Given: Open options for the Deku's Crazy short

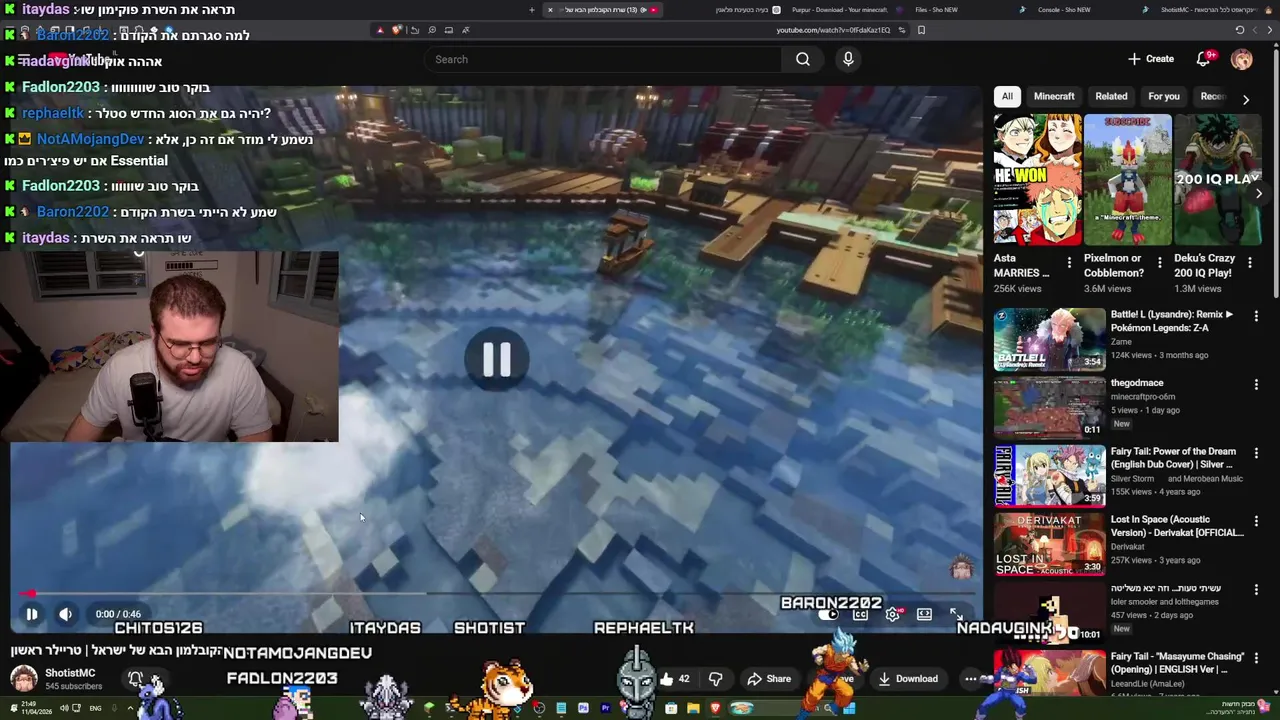Looking at the screenshot, I should [x=1249, y=262].
